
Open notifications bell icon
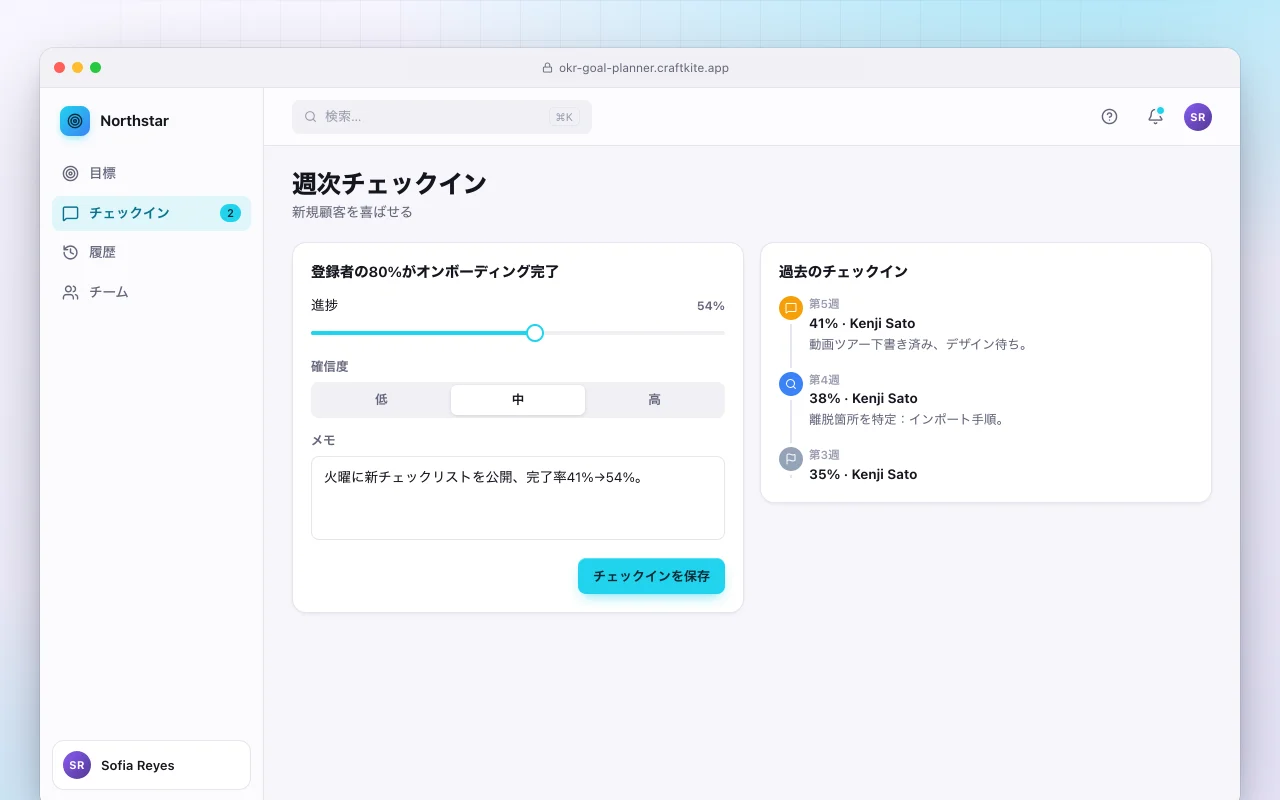click(x=1155, y=117)
